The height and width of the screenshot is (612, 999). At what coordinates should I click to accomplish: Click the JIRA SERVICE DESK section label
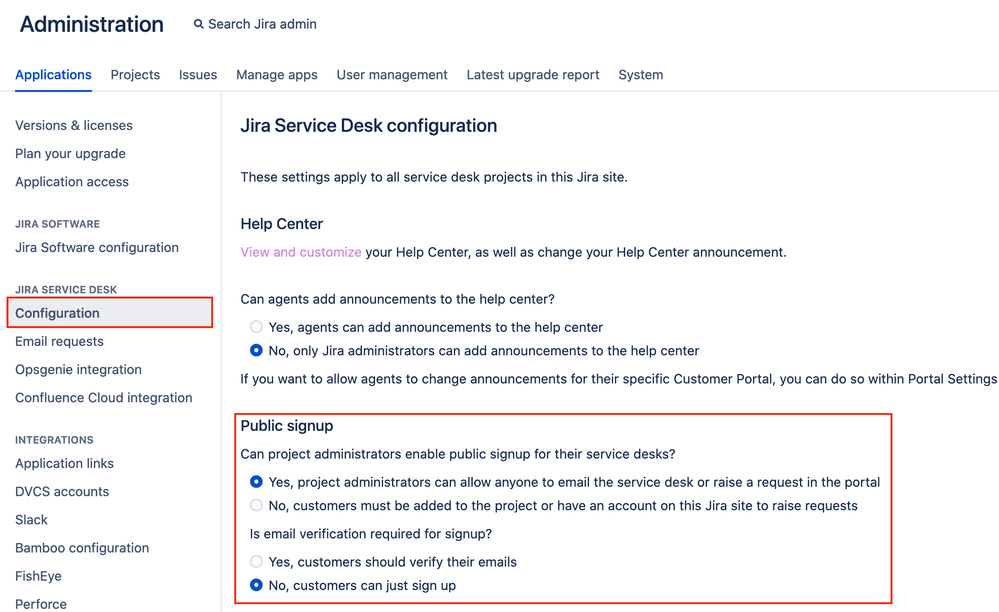tap(66, 290)
